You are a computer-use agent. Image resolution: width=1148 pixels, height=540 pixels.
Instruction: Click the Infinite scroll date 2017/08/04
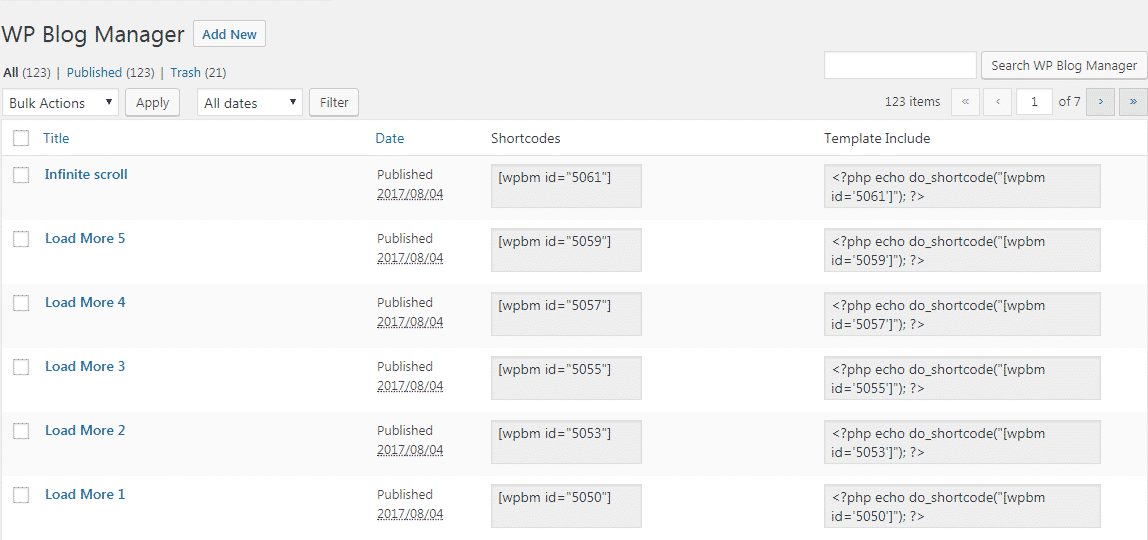point(410,195)
